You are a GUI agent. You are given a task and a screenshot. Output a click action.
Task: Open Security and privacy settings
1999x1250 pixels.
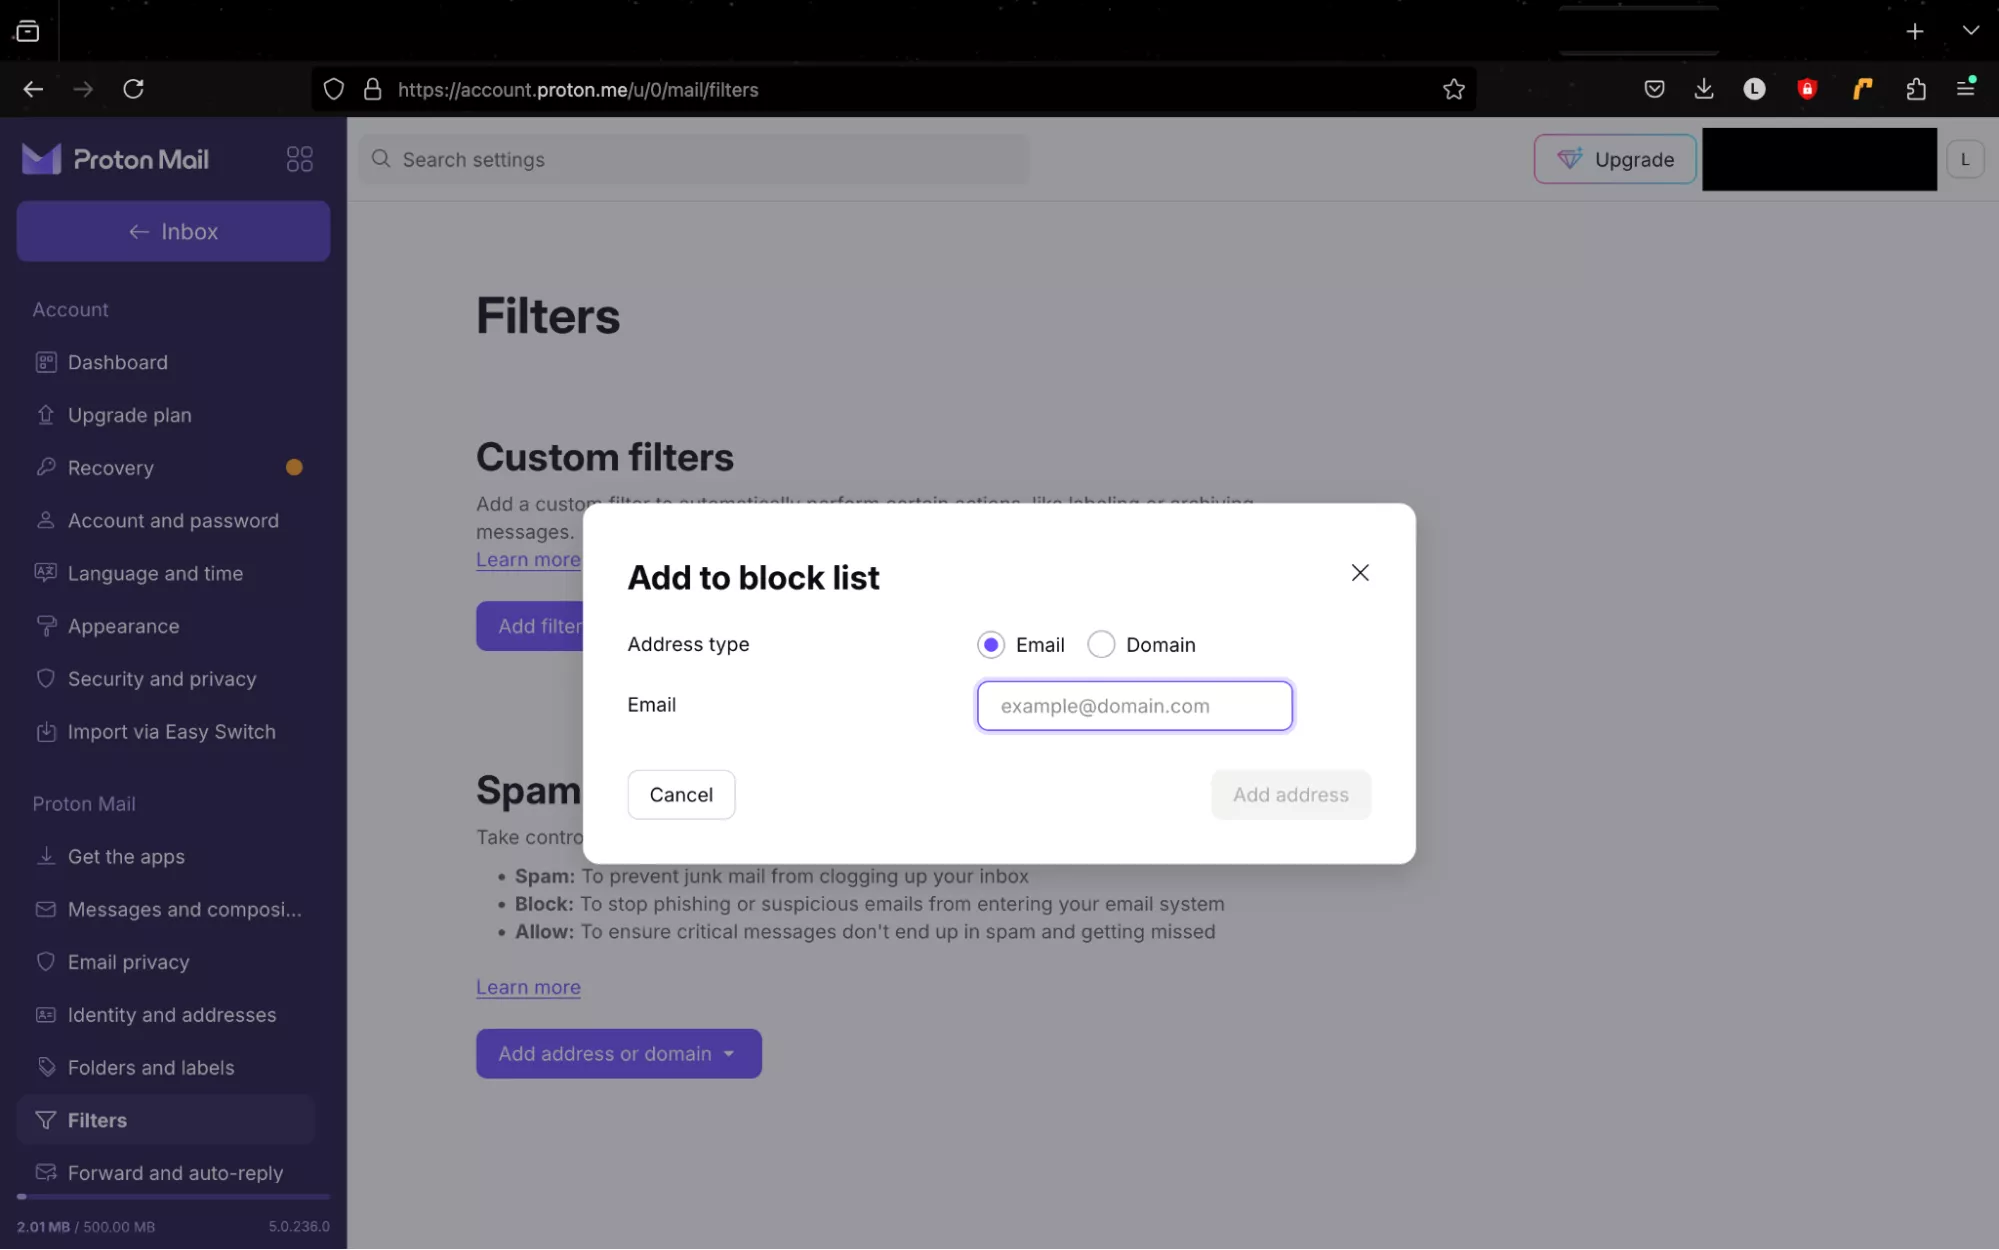161,679
